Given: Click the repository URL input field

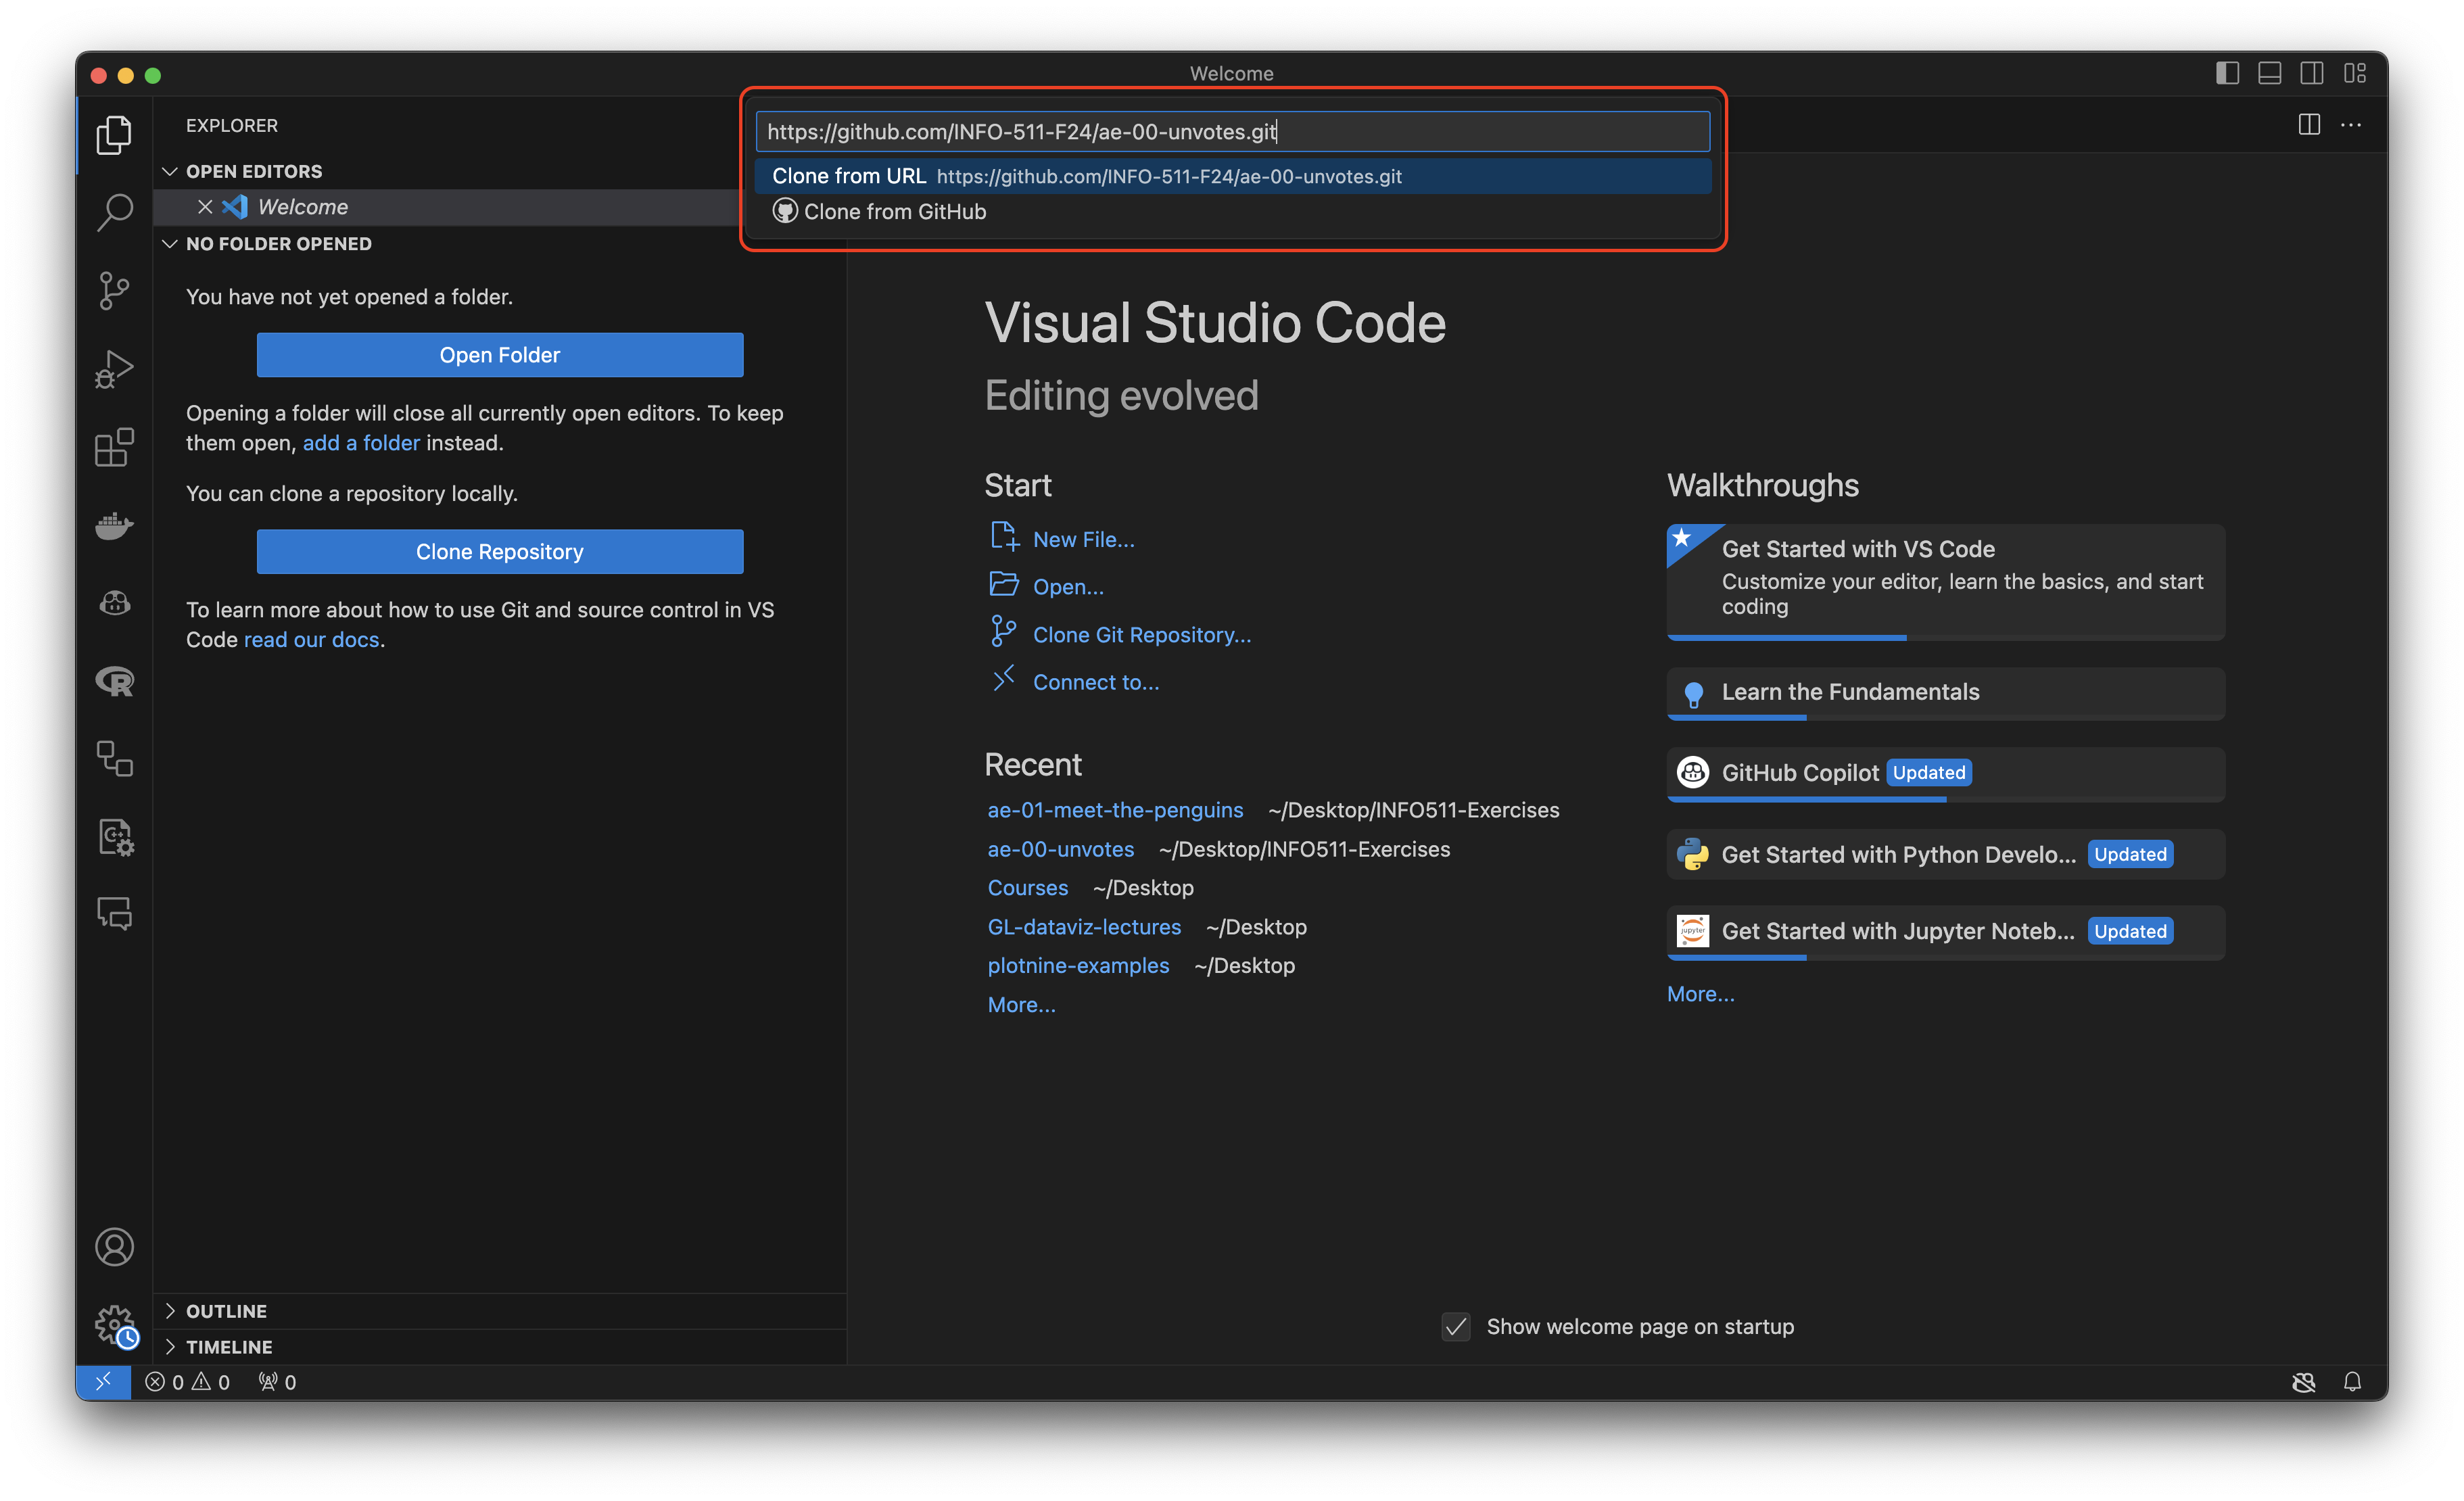Looking at the screenshot, I should click(x=1232, y=131).
